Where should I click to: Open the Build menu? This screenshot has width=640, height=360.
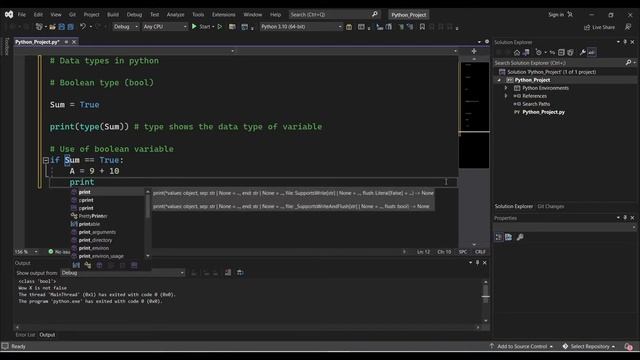click(x=113, y=15)
